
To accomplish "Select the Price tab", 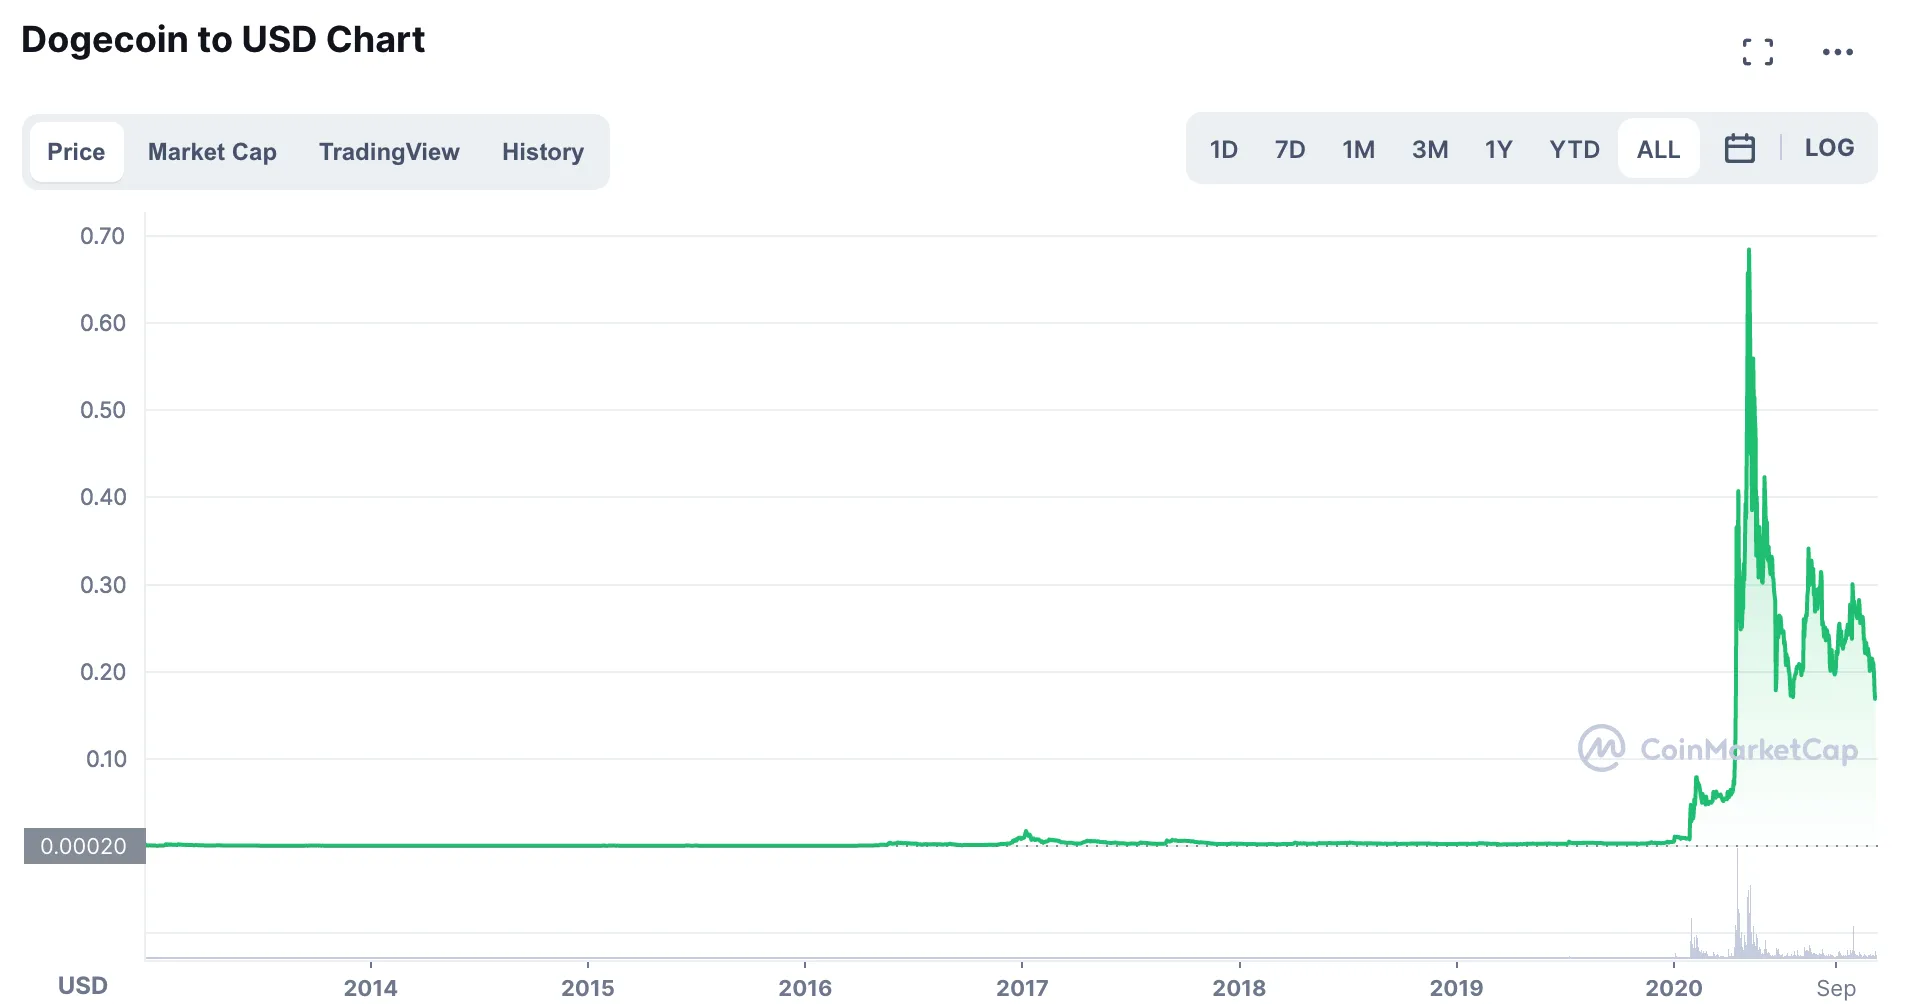I will pyautogui.click(x=76, y=152).
